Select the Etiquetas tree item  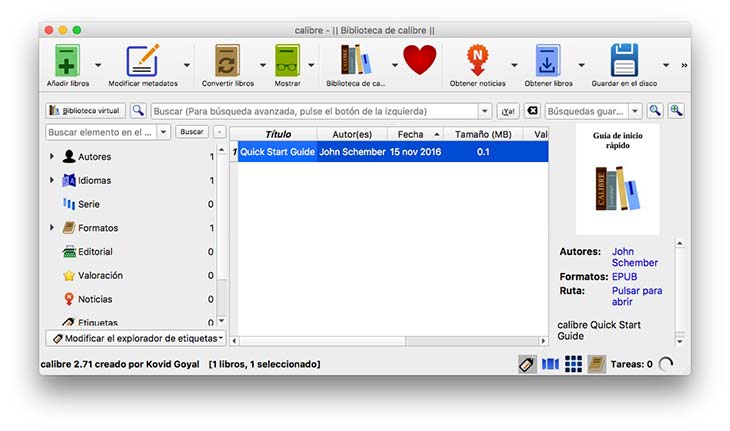97,322
